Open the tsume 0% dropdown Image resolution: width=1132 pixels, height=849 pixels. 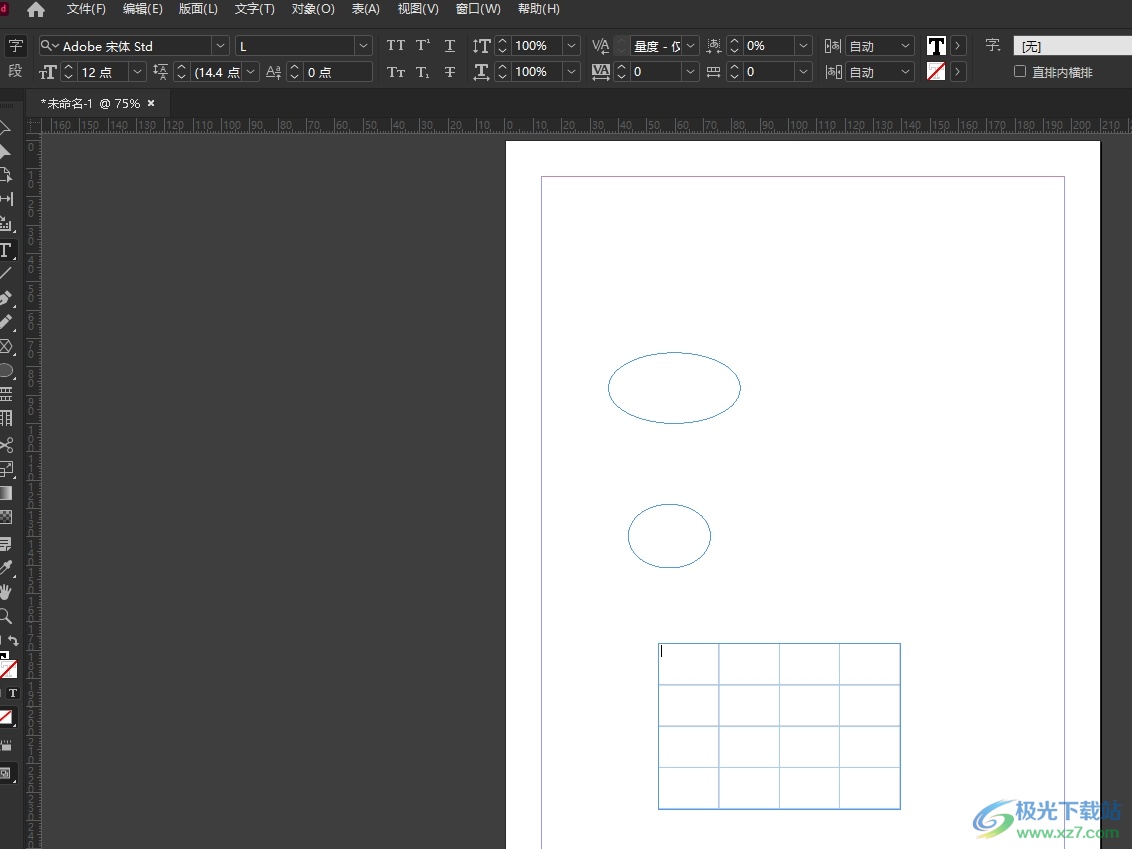tap(803, 45)
